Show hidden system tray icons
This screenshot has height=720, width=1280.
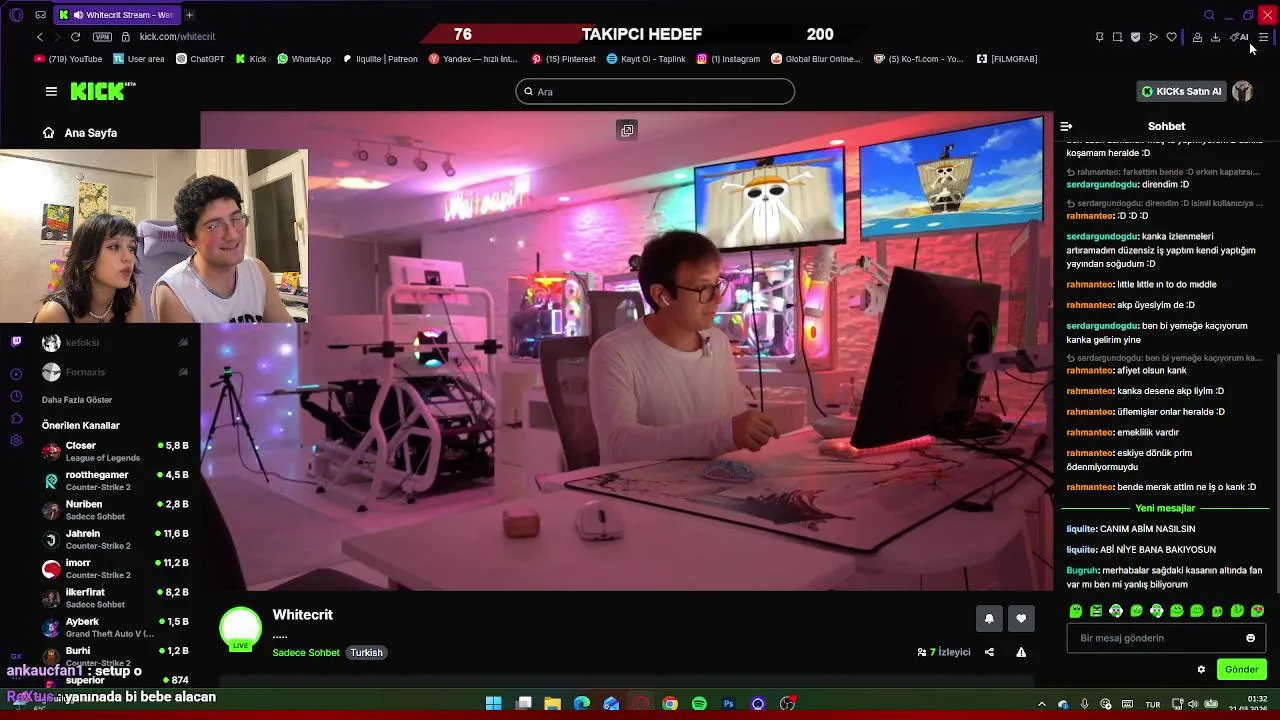pyautogui.click(x=1042, y=704)
